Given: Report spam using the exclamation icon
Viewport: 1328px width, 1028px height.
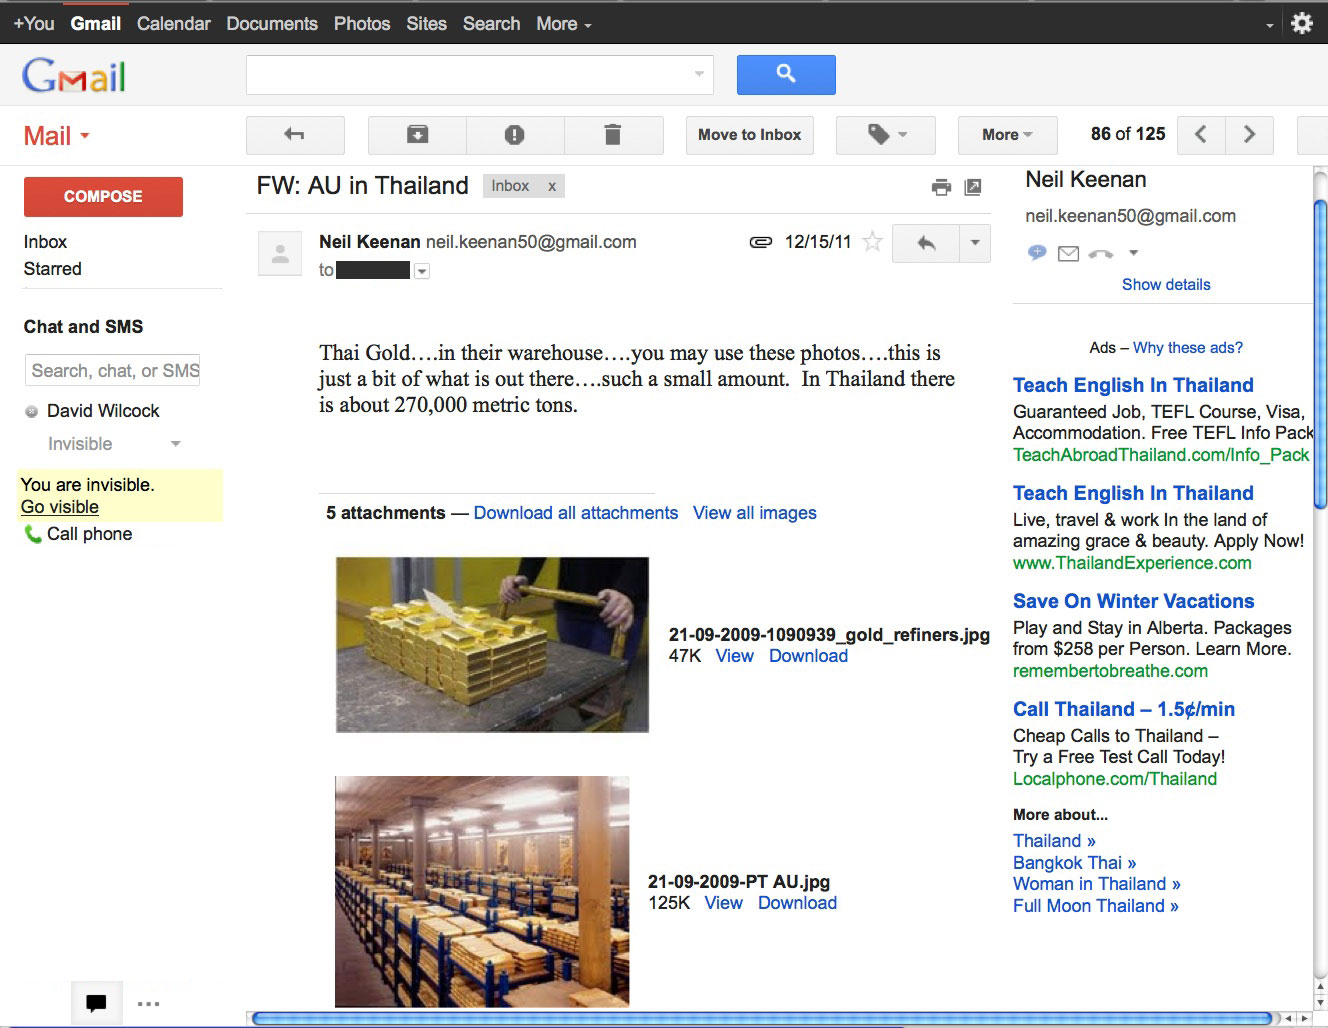Looking at the screenshot, I should click(x=515, y=135).
